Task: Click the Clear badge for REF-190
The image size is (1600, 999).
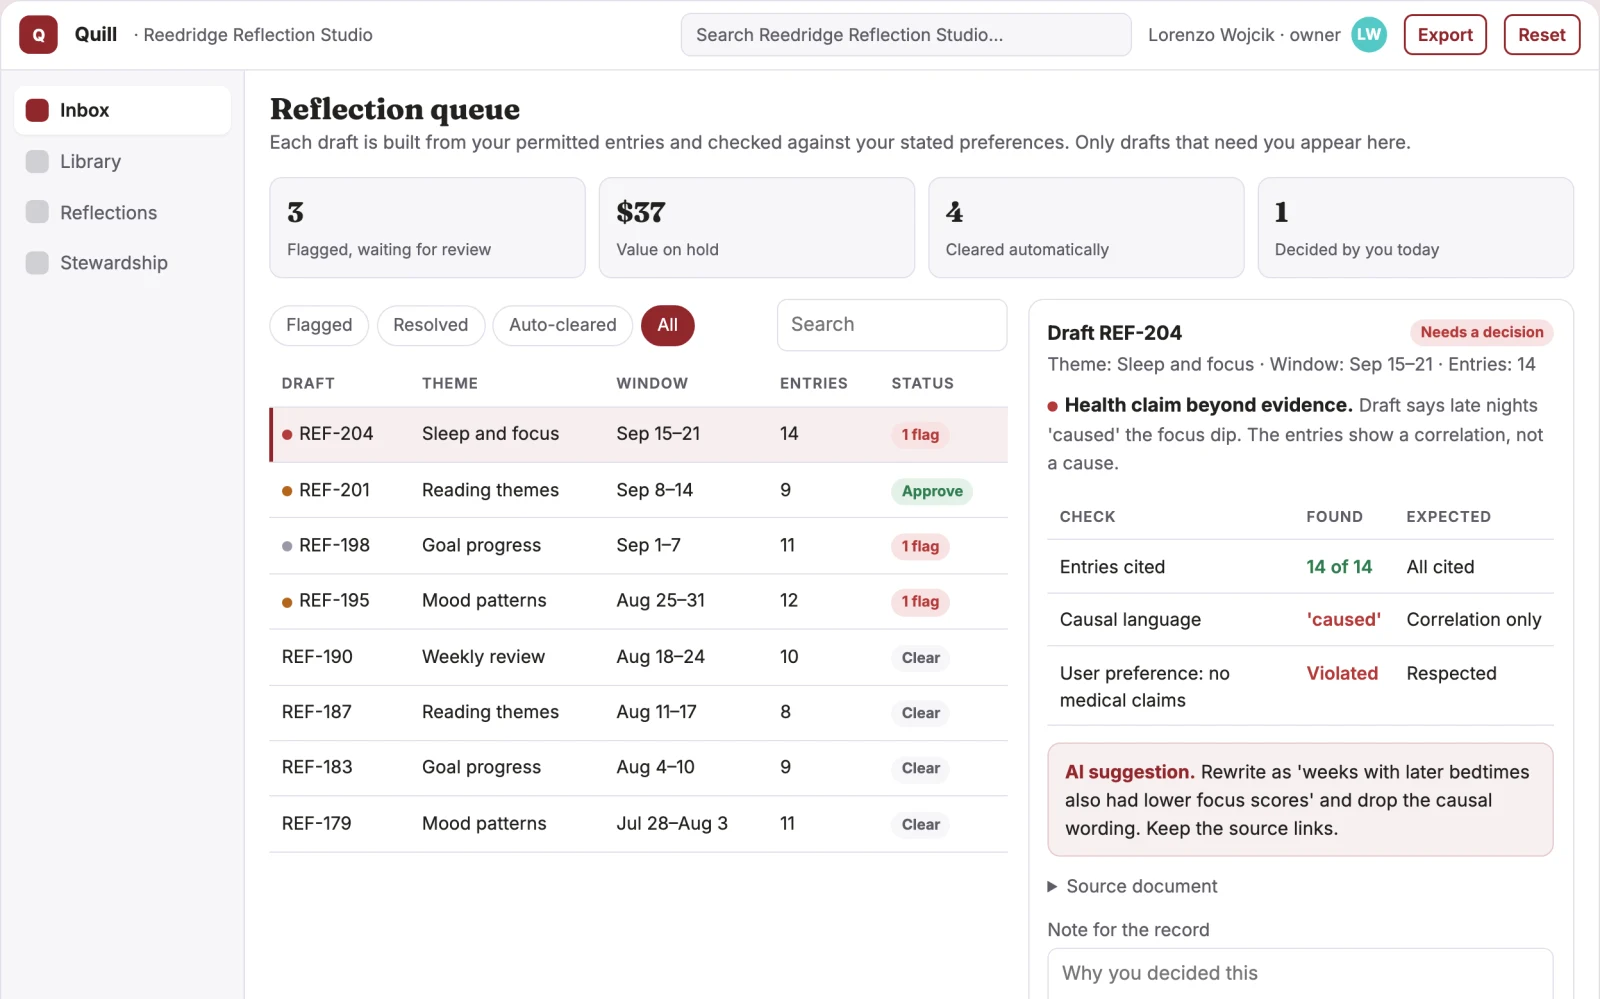Action: [920, 658]
